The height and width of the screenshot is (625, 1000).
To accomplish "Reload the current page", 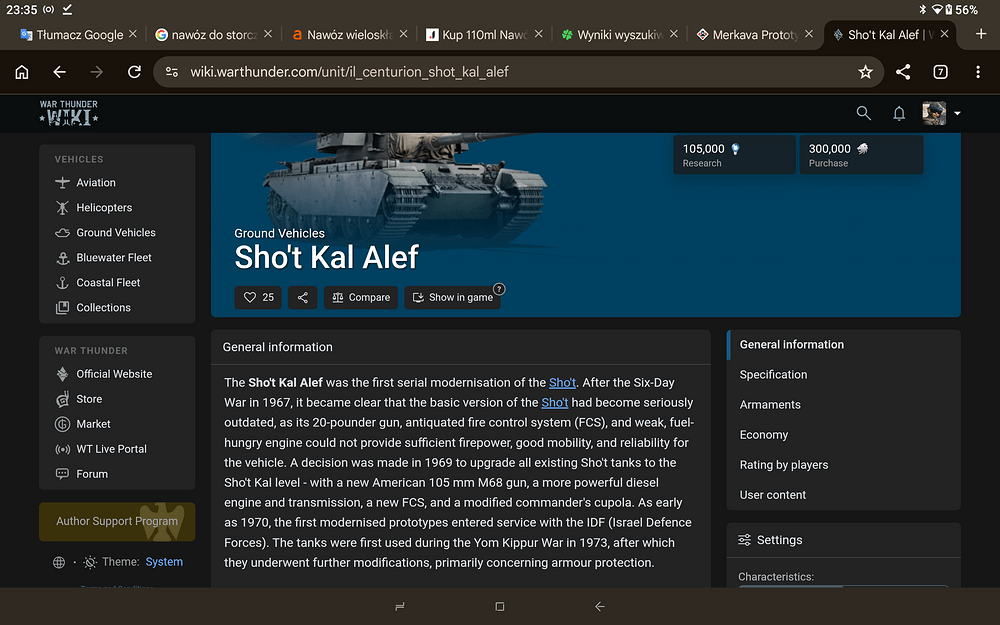I will tap(134, 72).
